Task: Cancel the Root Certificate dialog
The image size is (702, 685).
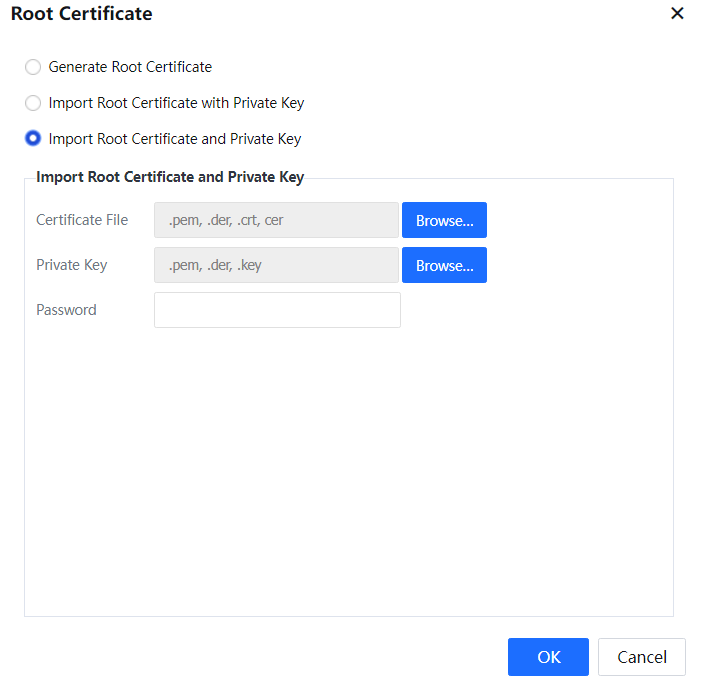Action: (x=641, y=657)
